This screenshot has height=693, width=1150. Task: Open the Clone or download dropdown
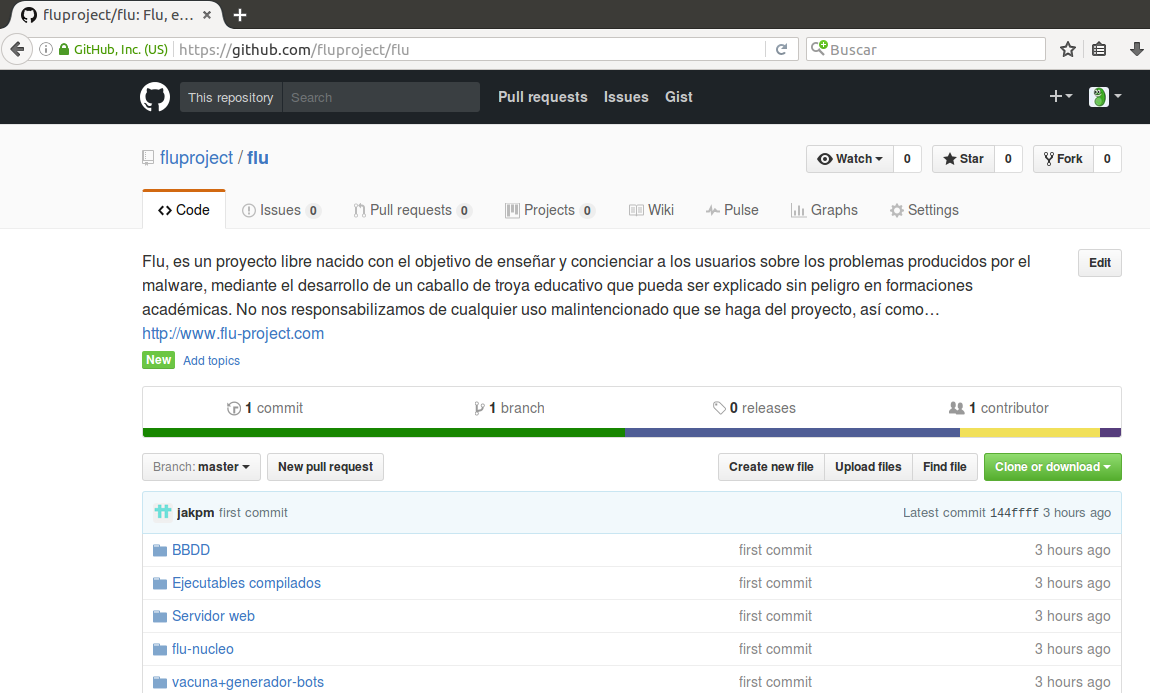1052,466
